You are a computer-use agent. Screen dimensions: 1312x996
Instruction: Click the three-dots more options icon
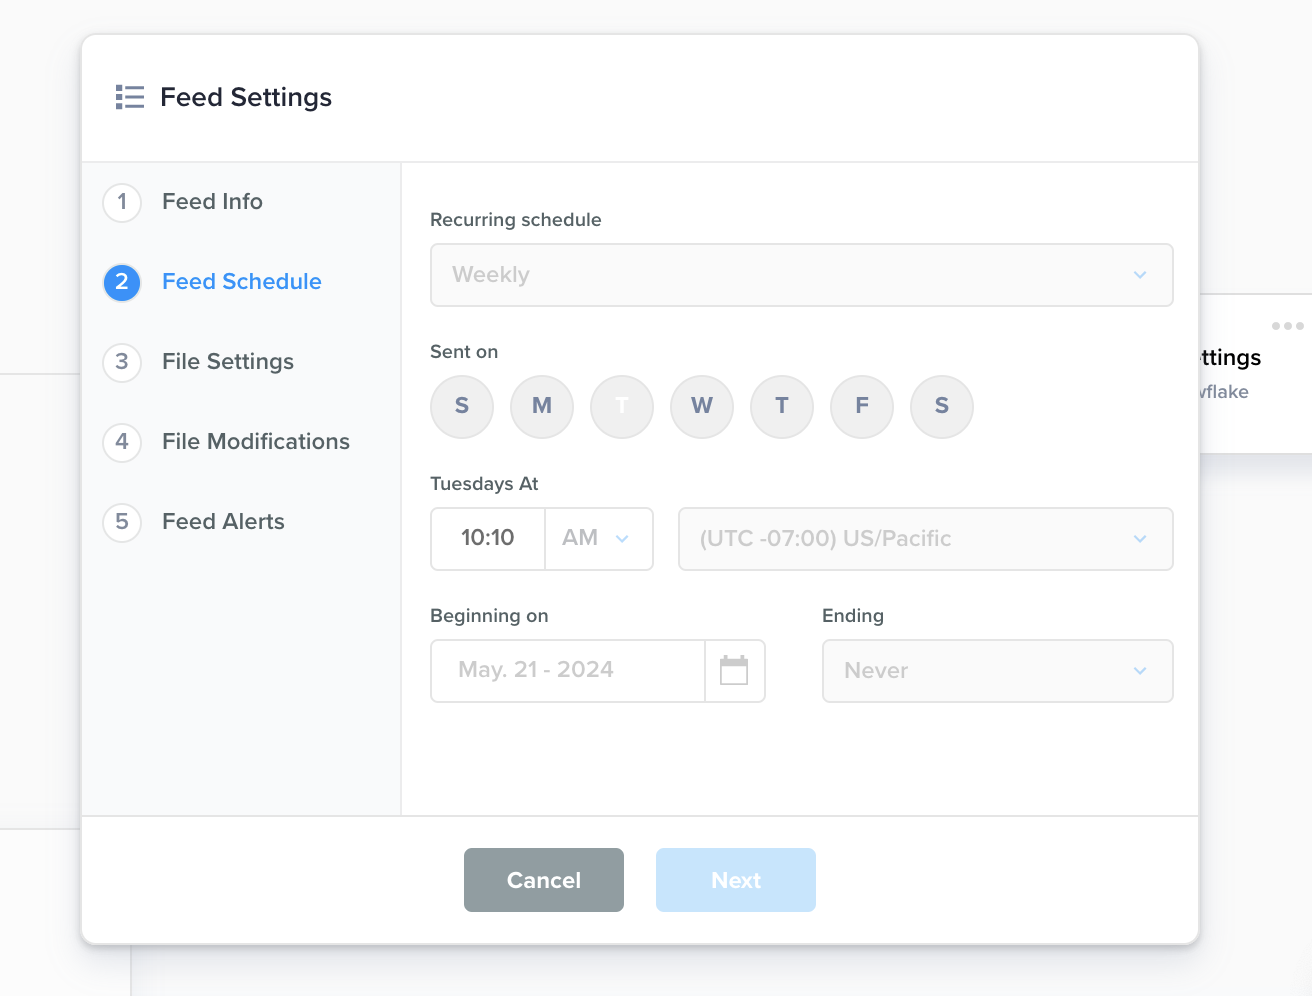coord(1287,326)
